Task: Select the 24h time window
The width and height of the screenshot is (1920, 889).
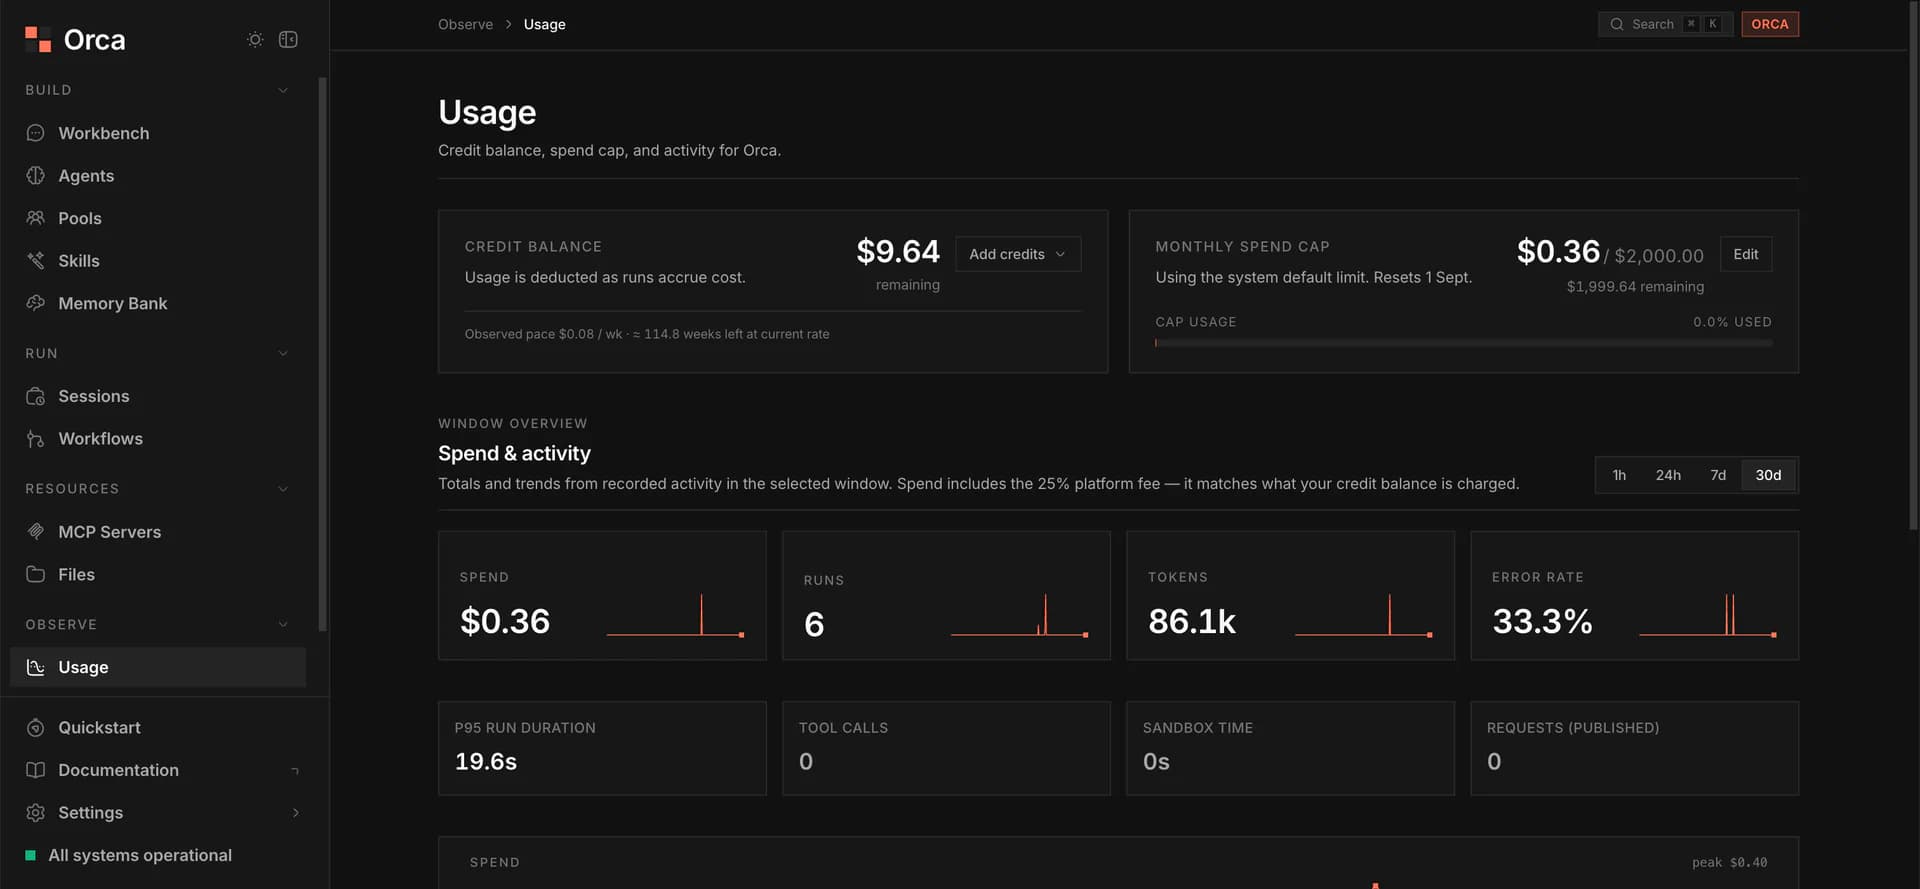Action: pos(1668,475)
